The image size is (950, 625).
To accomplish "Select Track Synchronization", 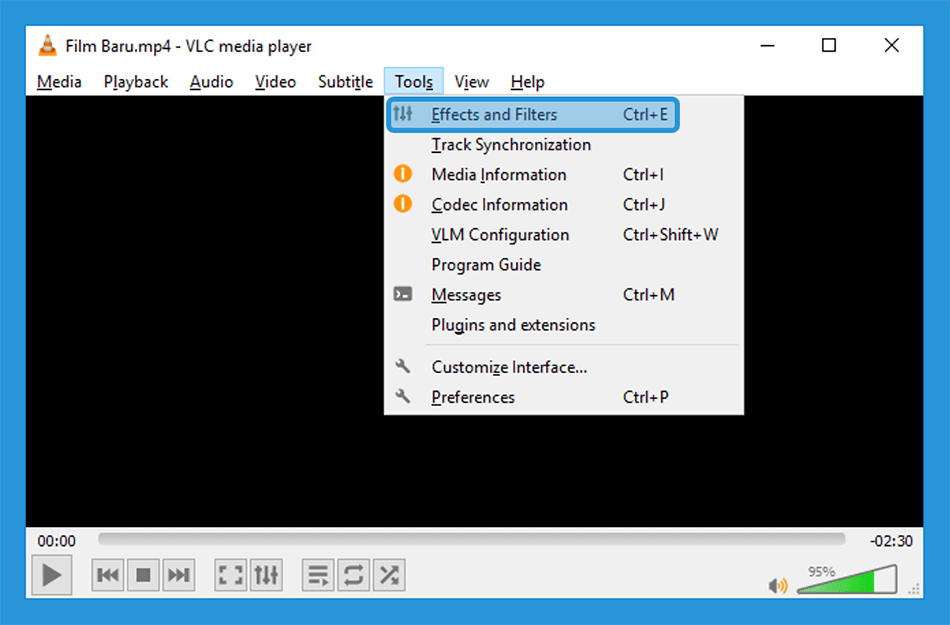I will (x=563, y=145).
